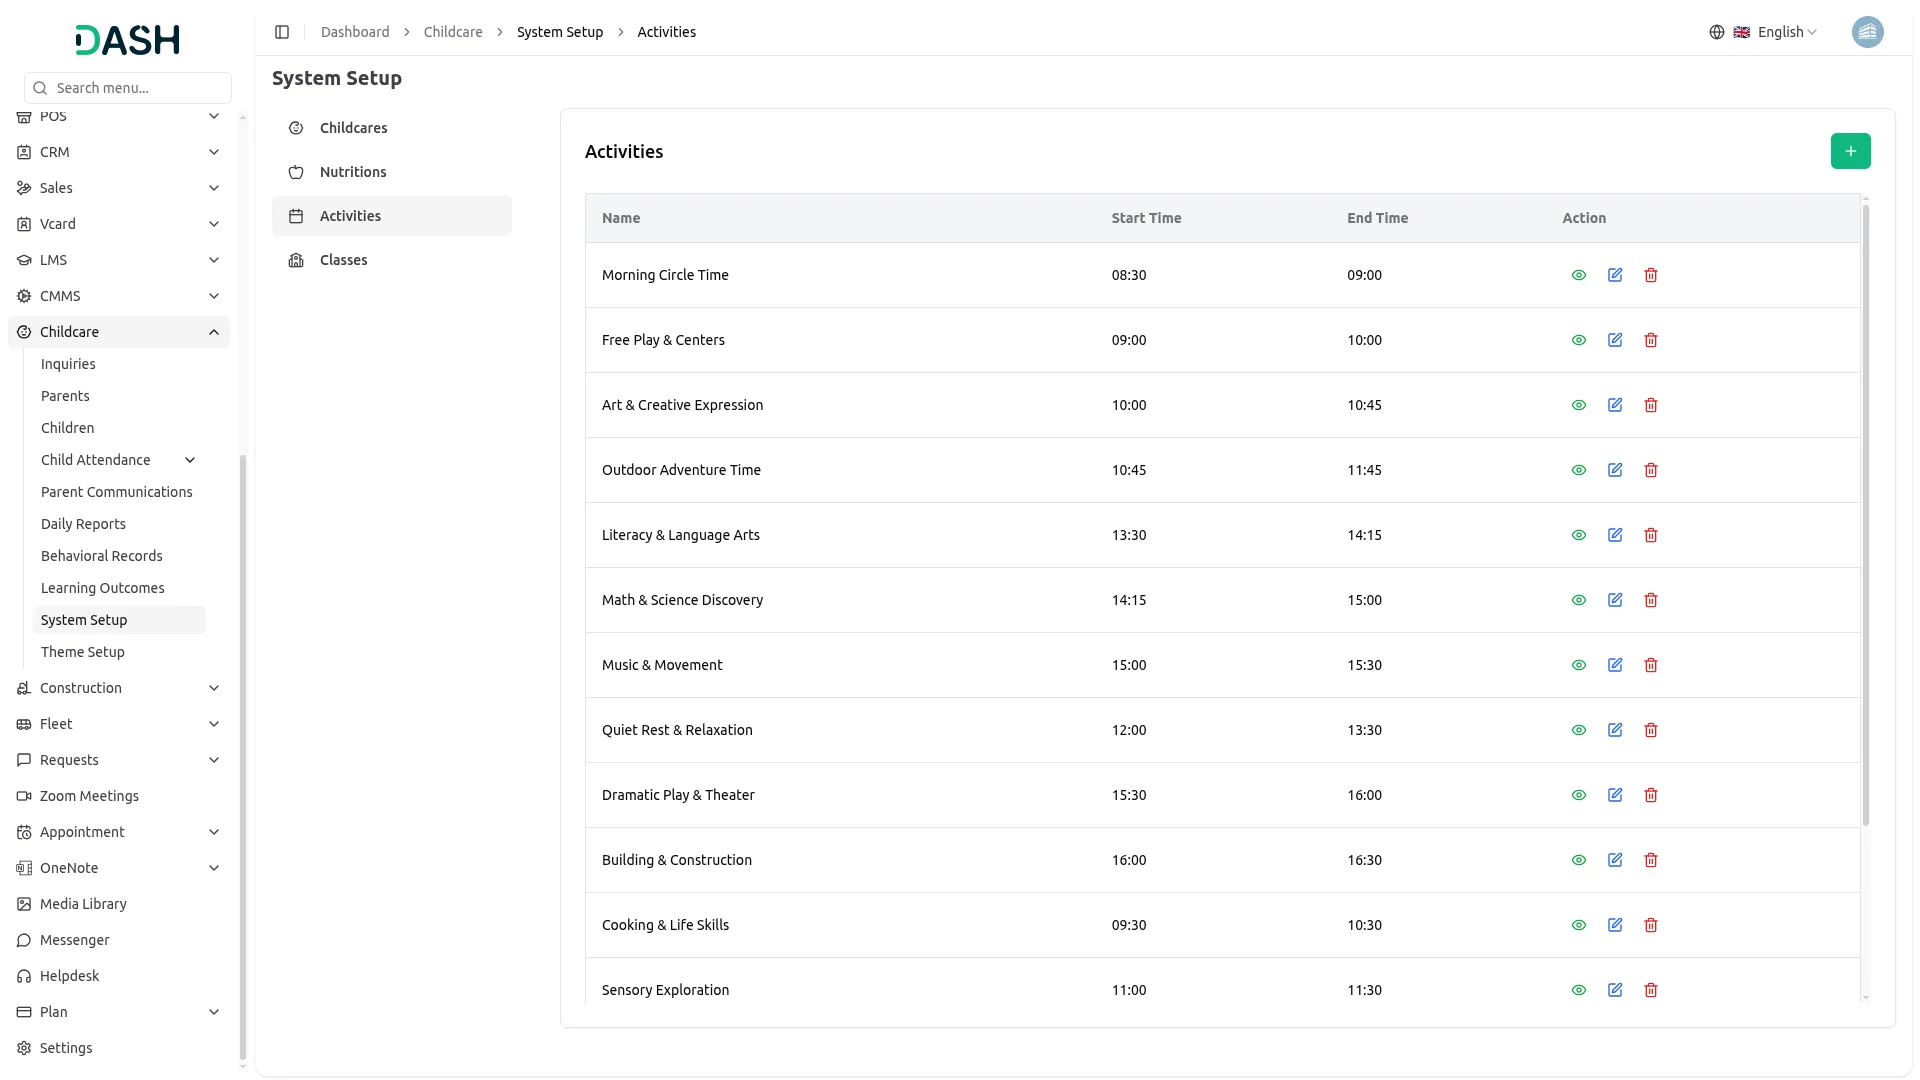Viewport: 1920px width, 1080px height.
Task: View Art & Creative Expression with the eye icon
Action: [x=1578, y=405]
